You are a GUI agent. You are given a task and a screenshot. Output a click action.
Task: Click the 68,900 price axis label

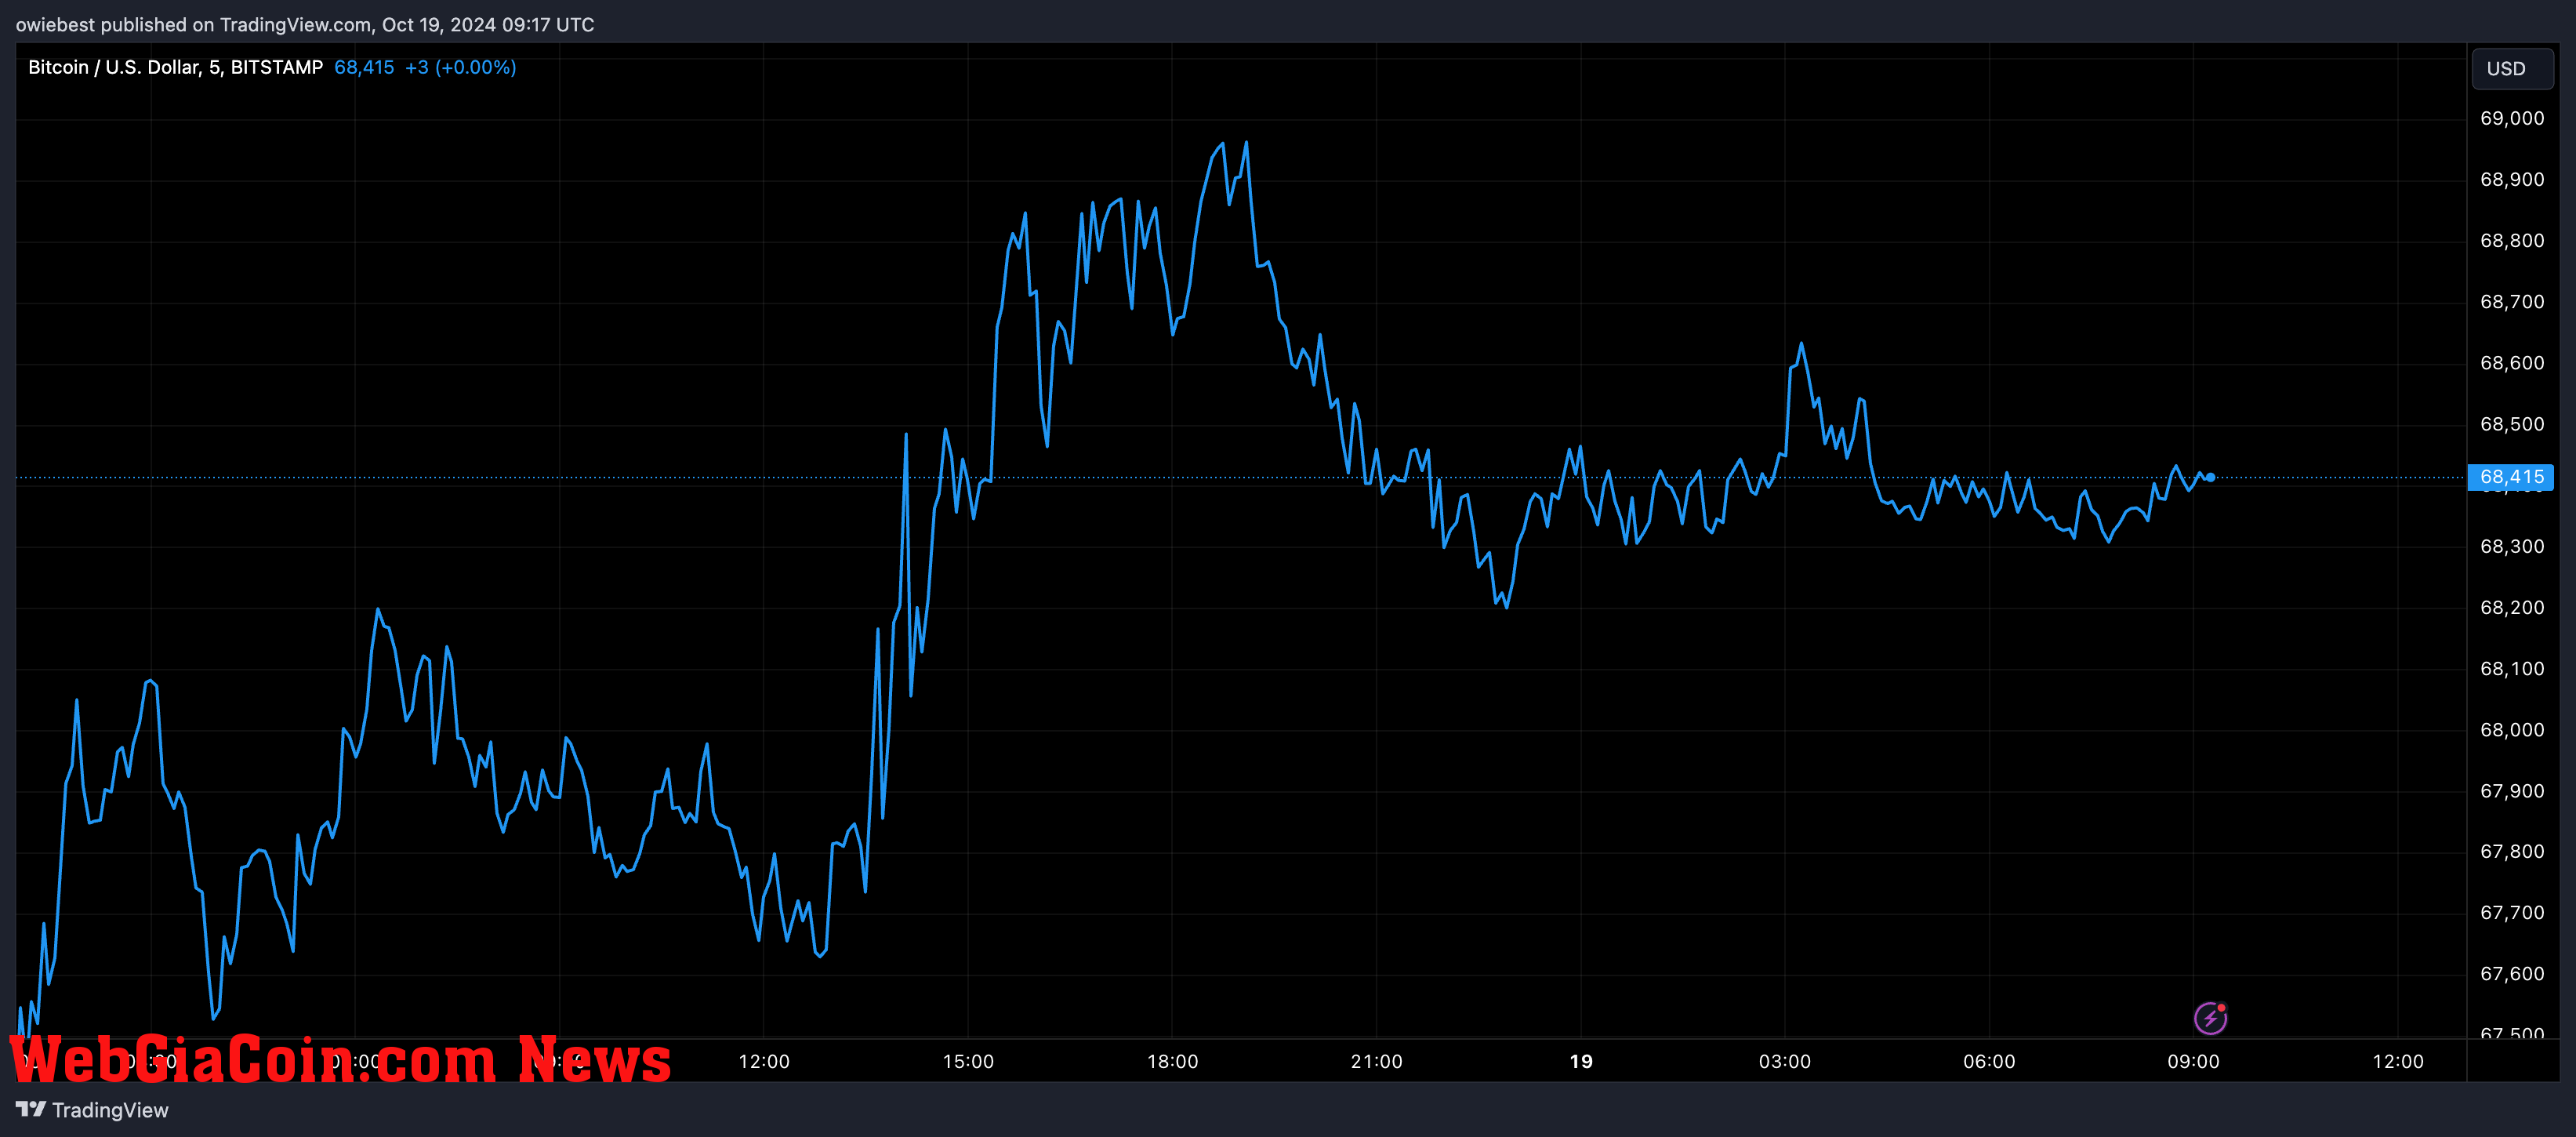click(2512, 179)
